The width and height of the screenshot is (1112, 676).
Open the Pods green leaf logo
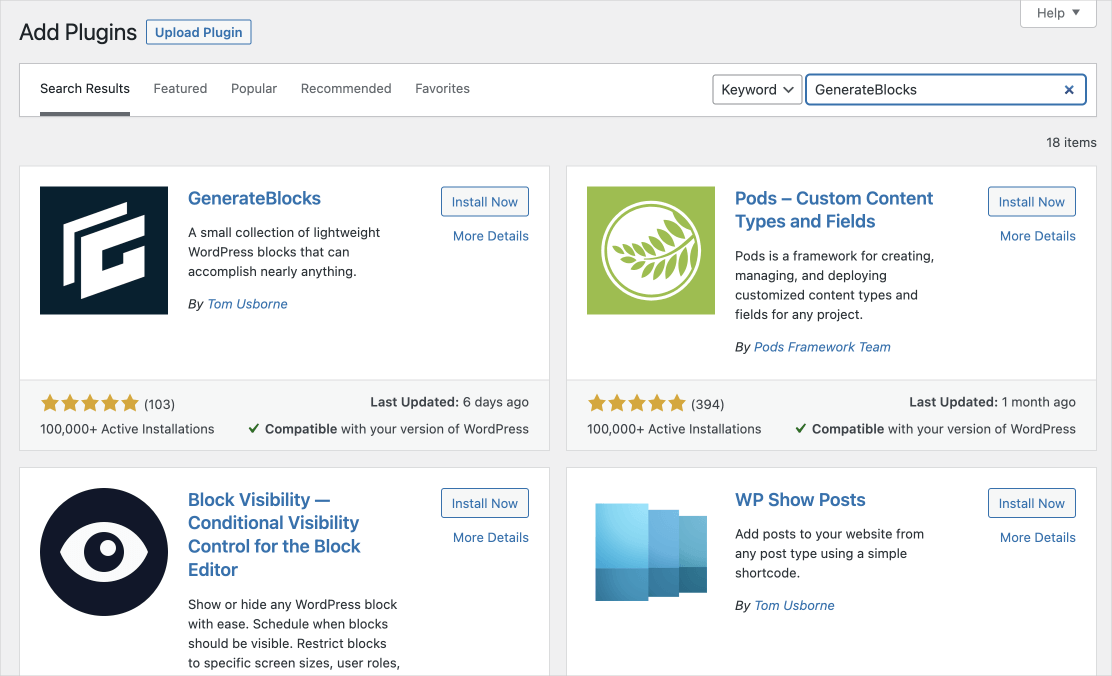650,250
